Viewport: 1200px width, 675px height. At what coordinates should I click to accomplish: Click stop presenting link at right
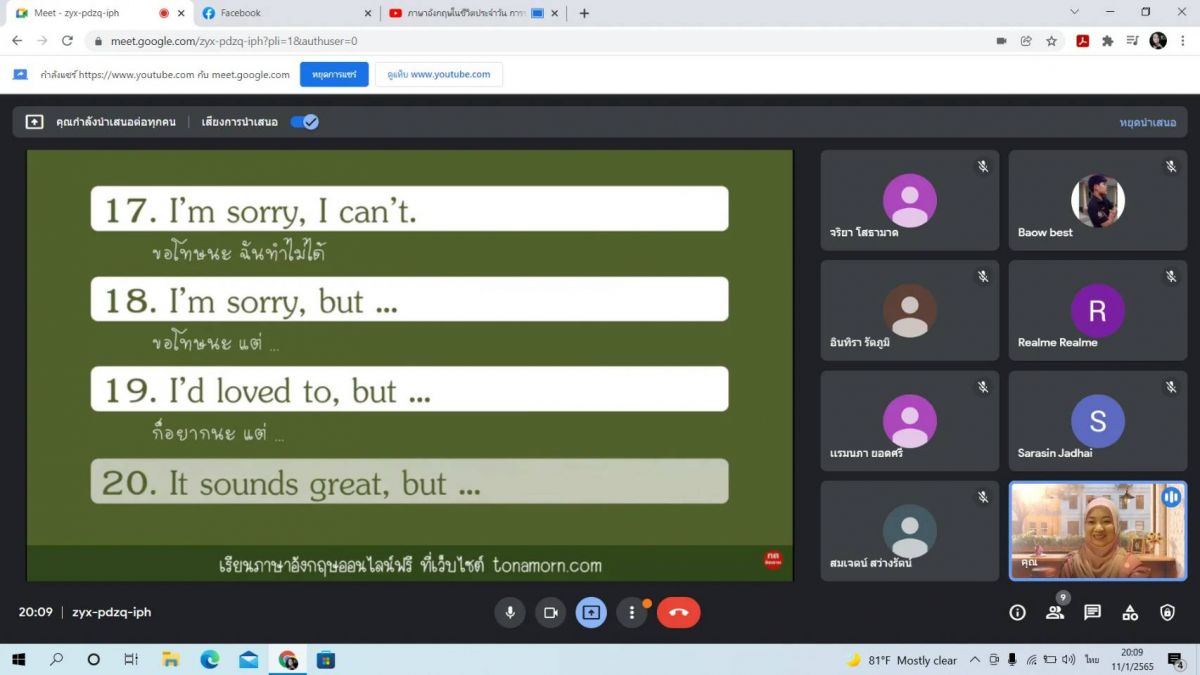click(x=1147, y=122)
